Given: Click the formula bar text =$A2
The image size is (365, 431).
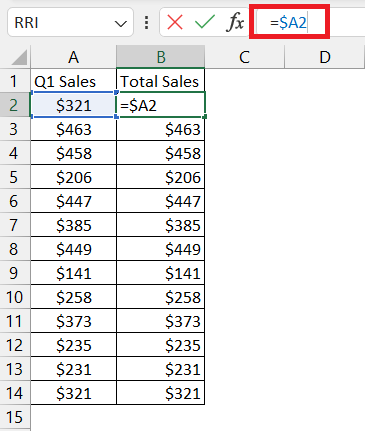Looking at the screenshot, I should tap(289, 23).
